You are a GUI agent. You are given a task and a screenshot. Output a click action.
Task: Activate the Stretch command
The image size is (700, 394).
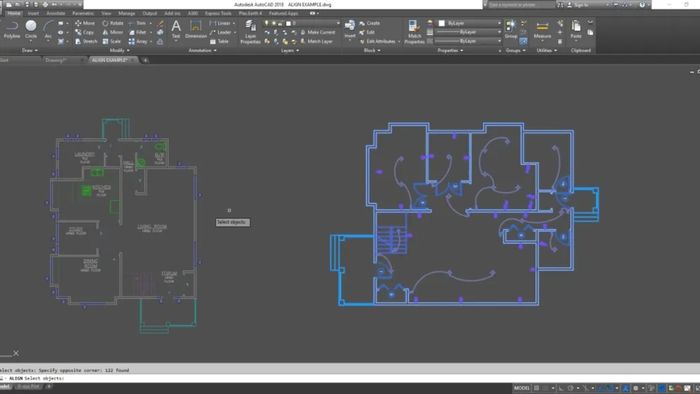coord(86,41)
